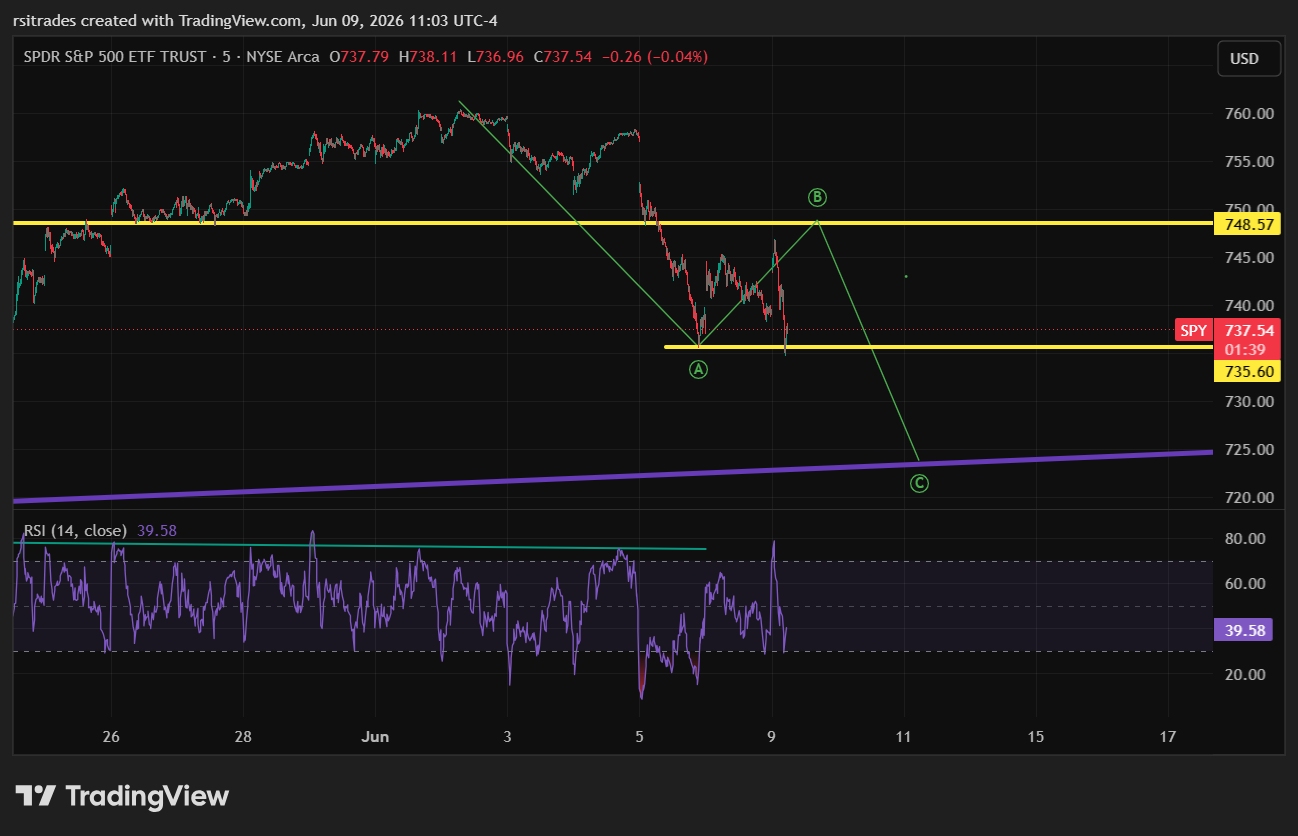
Task: Click the 725.00 price axis label
Action: pyautogui.click(x=1249, y=450)
